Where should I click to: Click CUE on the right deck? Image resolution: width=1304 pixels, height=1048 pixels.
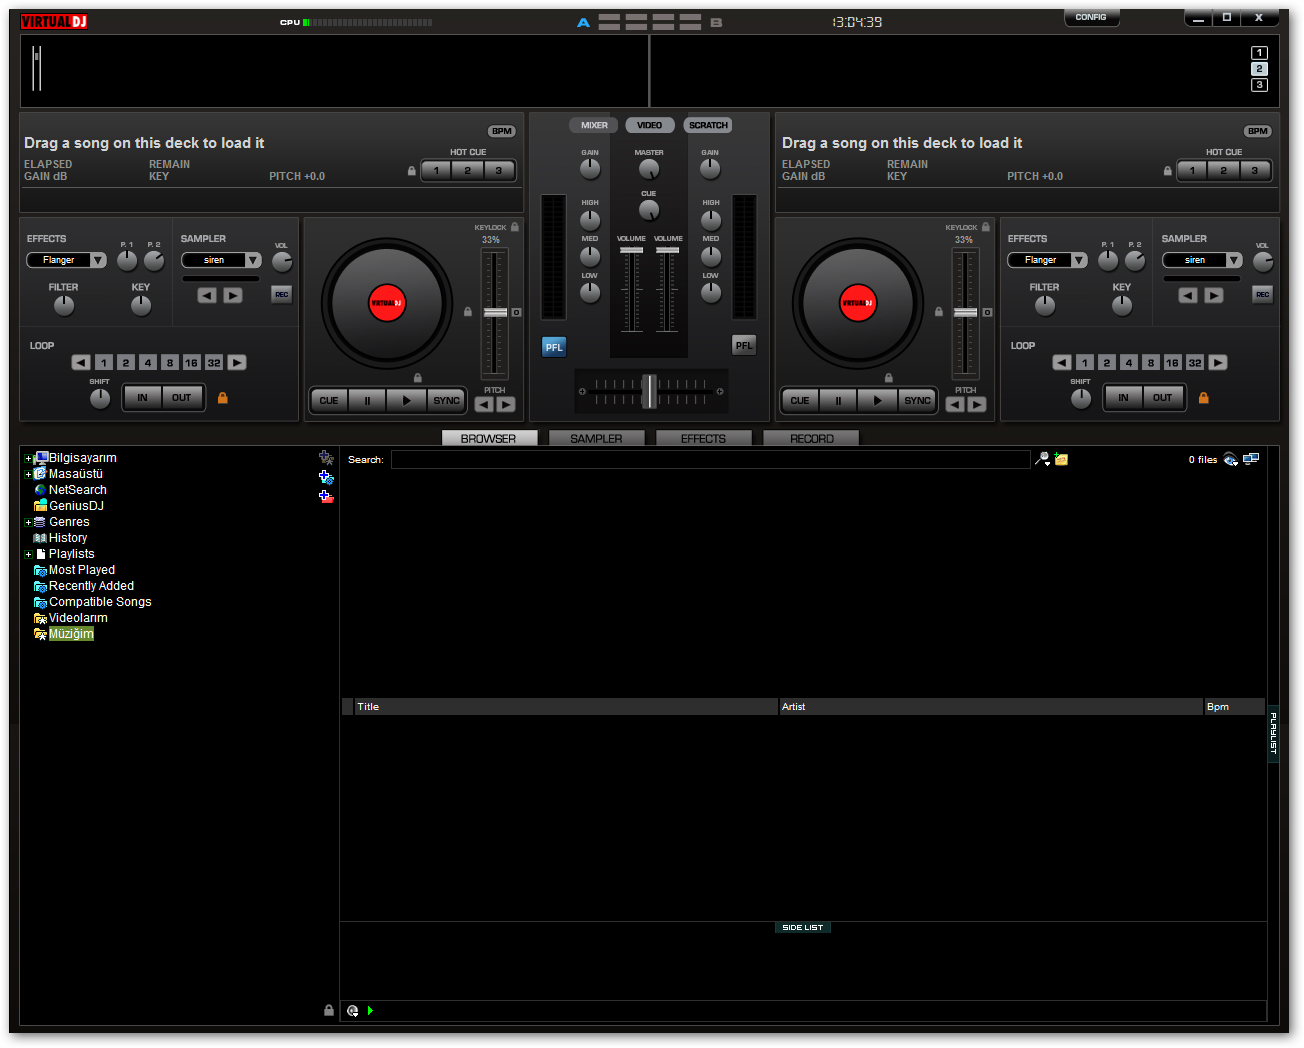[x=800, y=400]
